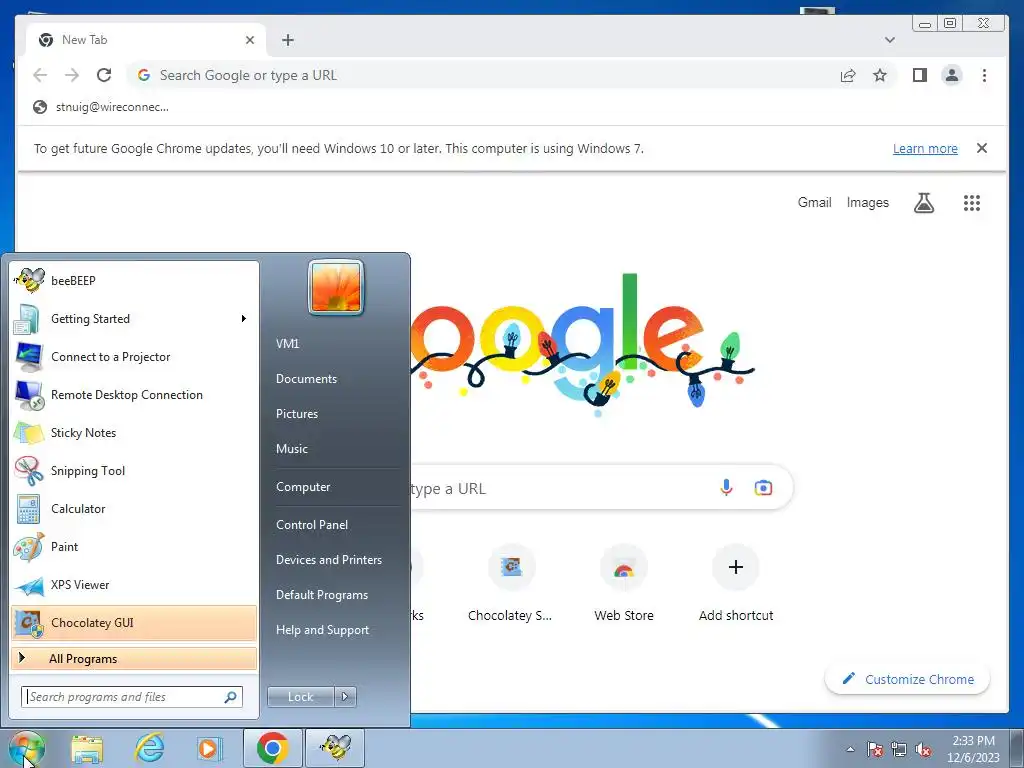1024x768 pixels.
Task: Open the network tray icon
Action: 899,749
